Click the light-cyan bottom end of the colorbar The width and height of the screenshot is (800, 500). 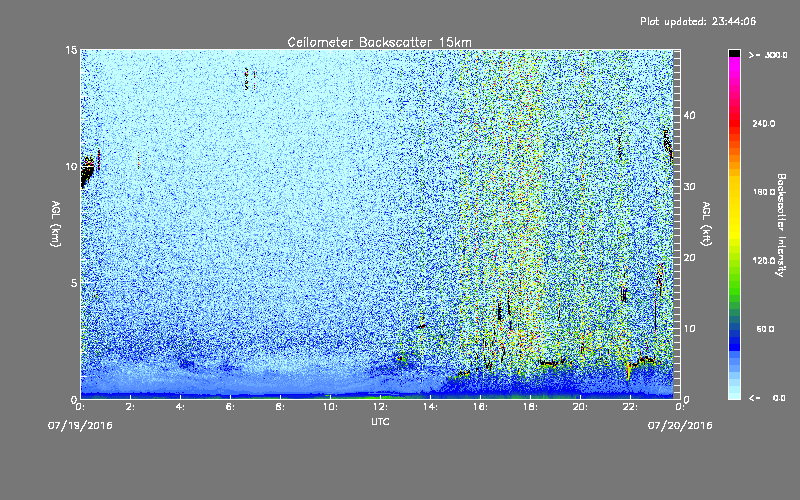point(734,392)
